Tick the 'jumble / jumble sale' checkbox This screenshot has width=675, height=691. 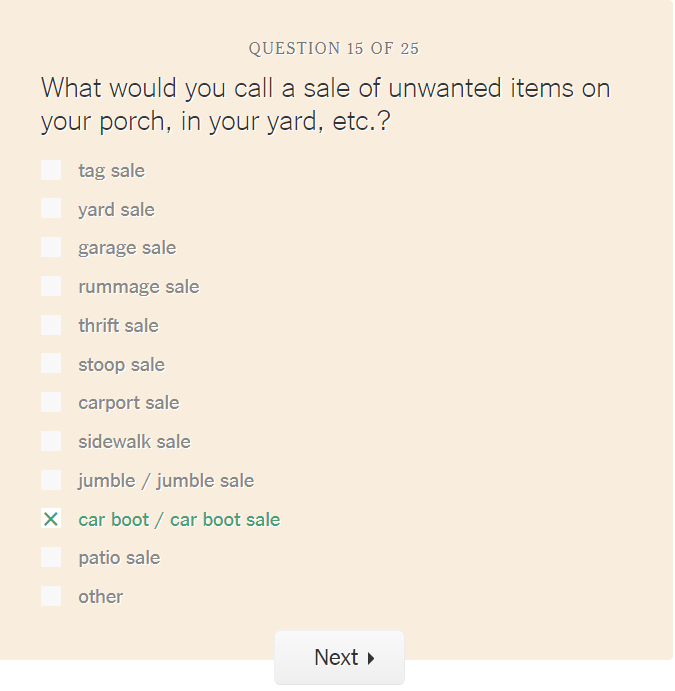point(51,480)
